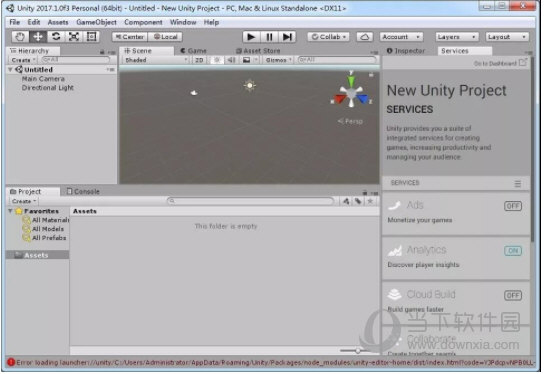Collapse the Favorites tree group
The image size is (544, 374).
coord(10,211)
